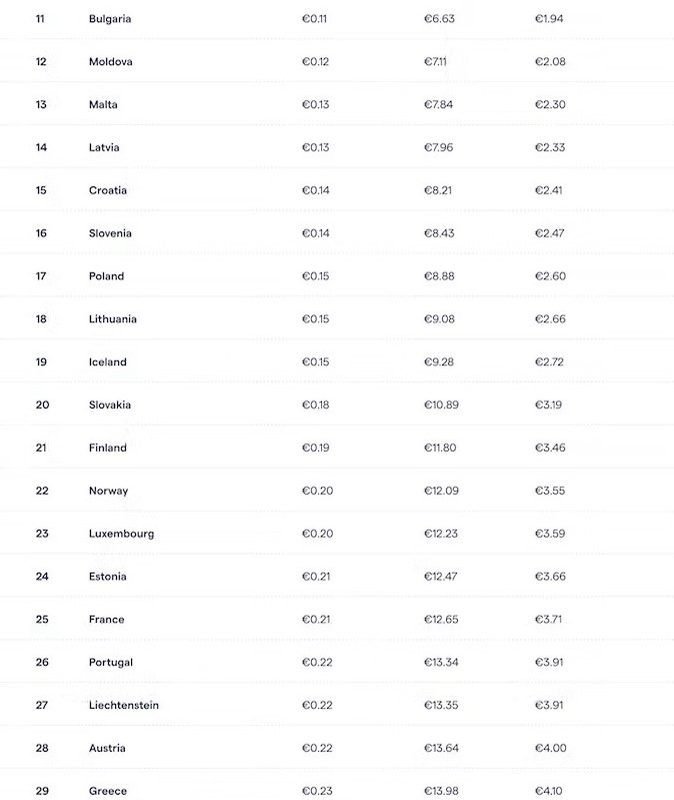Click on Malta in the table
Screen dimensions: 674x800
pos(103,105)
